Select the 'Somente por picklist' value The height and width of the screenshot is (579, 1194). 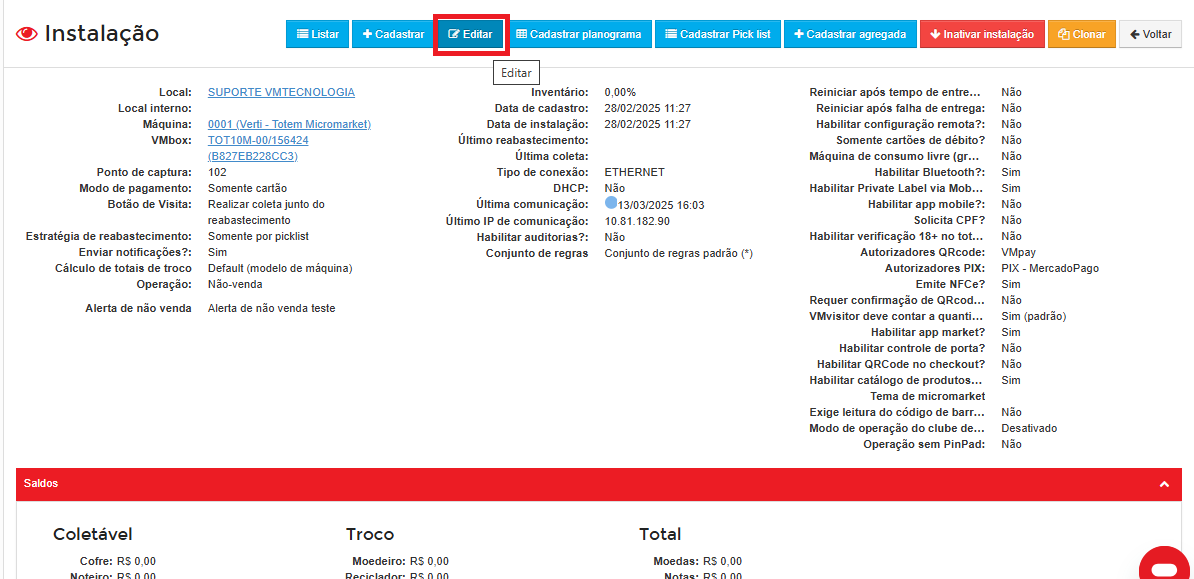pyautogui.click(x=258, y=236)
